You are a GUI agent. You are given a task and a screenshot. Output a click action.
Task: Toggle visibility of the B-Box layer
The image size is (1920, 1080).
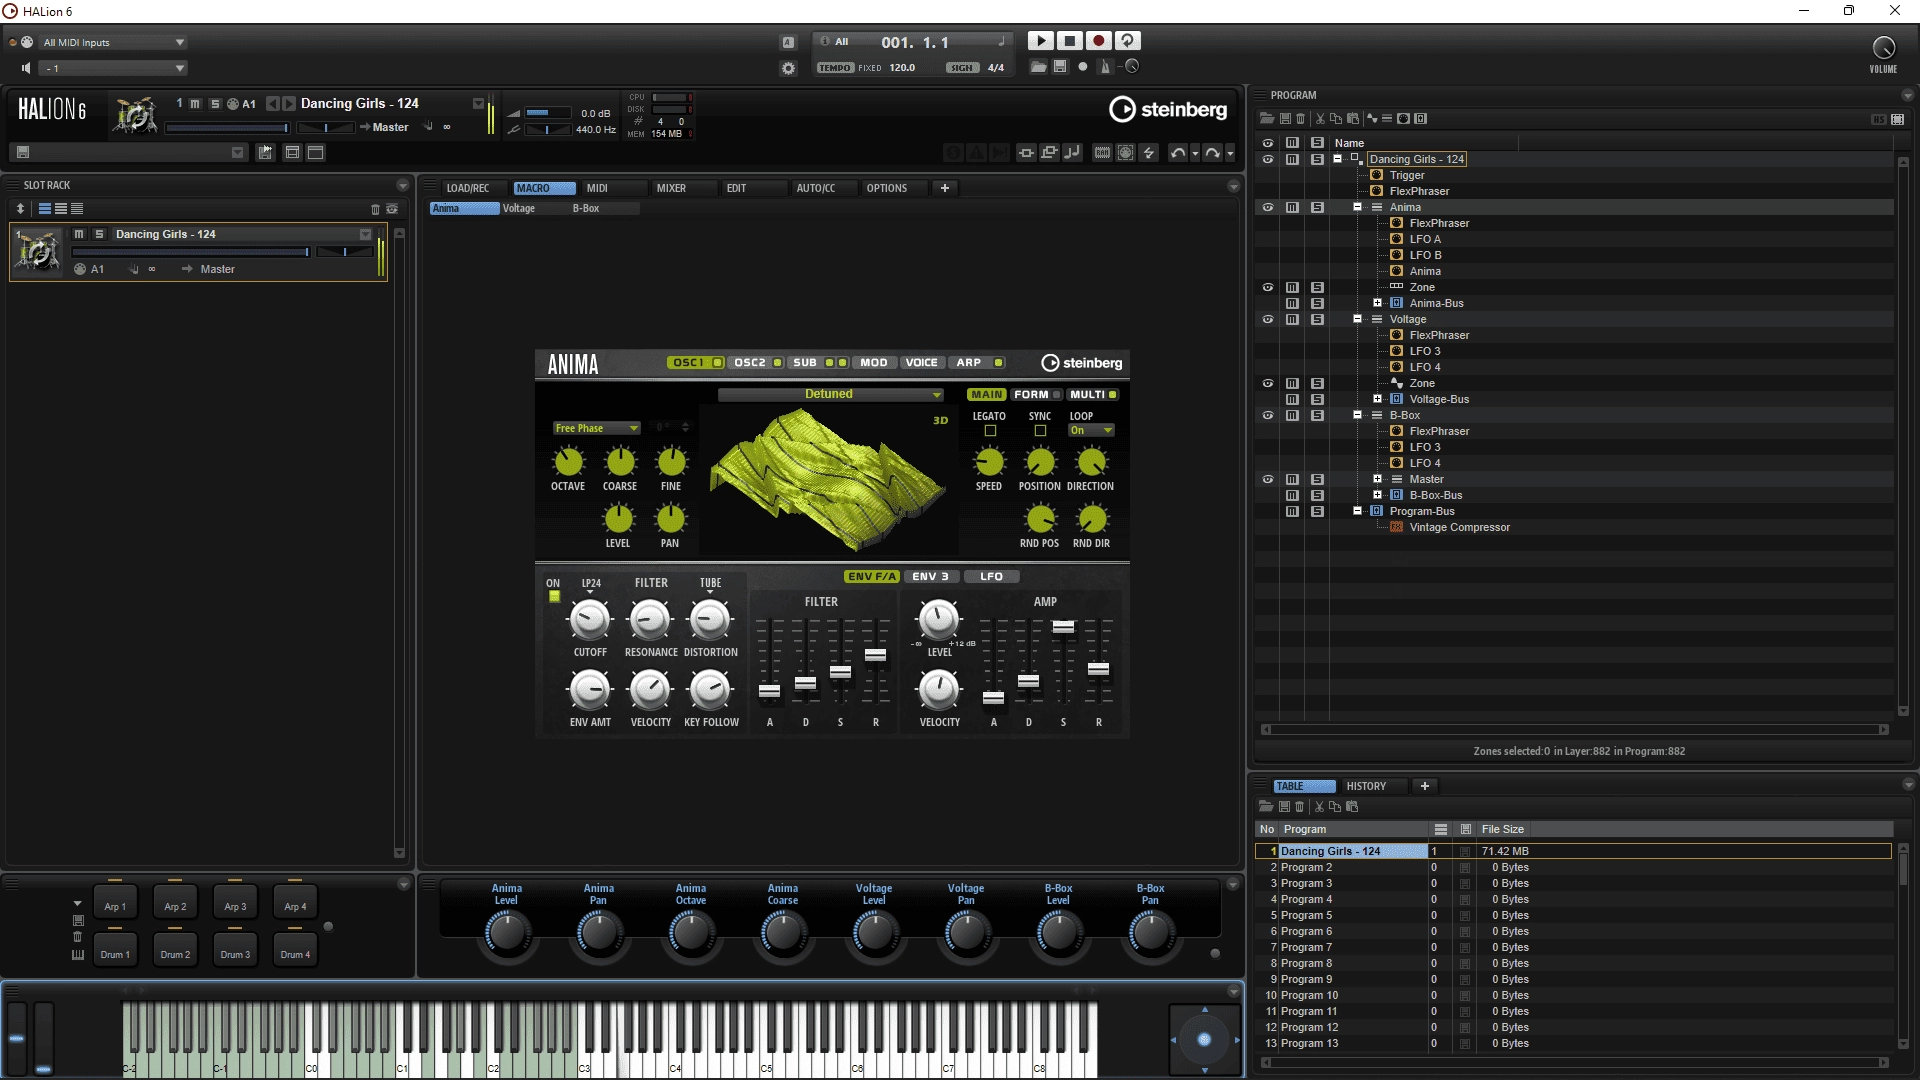pos(1268,415)
